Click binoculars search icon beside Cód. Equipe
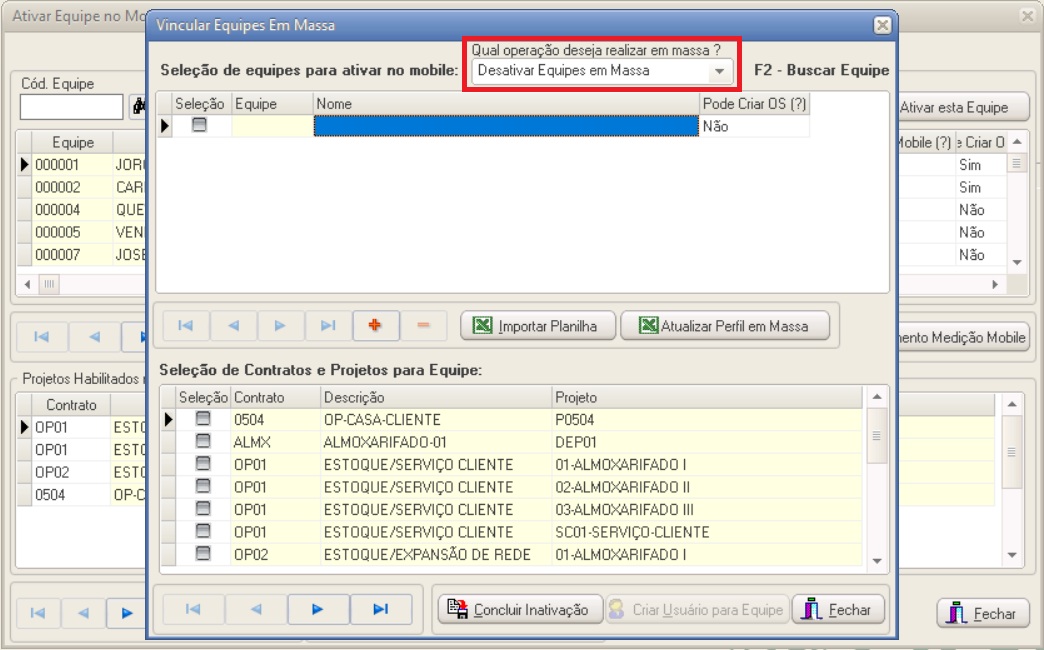The height and width of the screenshot is (650, 1044). point(138,106)
